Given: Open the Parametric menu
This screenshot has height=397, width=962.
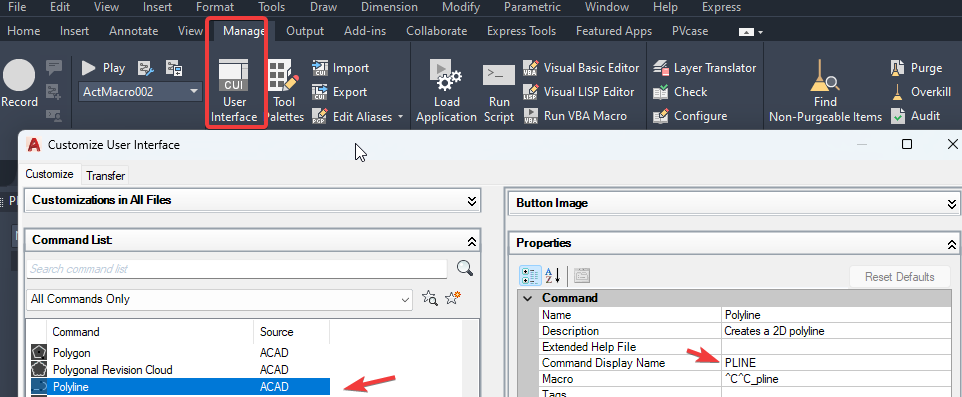Looking at the screenshot, I should coord(532,7).
